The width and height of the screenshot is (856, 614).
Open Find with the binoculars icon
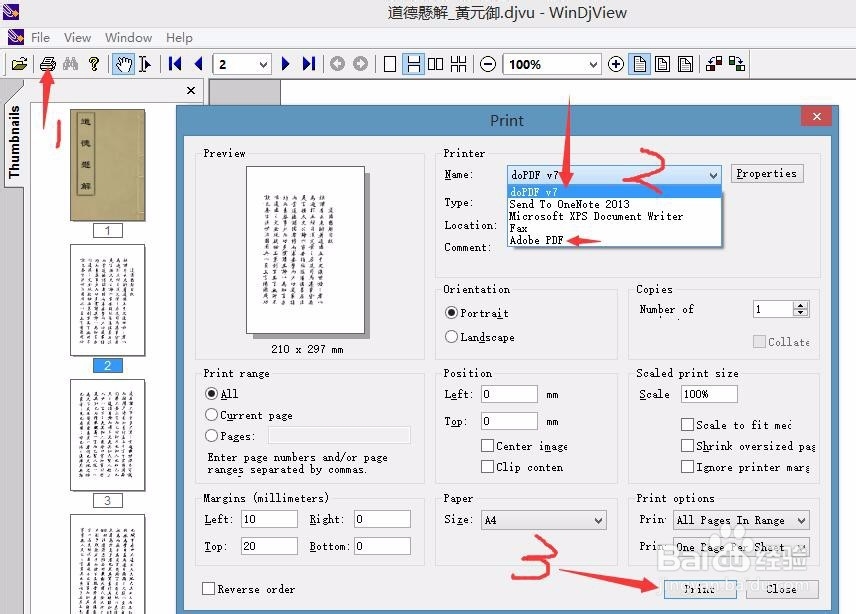tap(70, 64)
